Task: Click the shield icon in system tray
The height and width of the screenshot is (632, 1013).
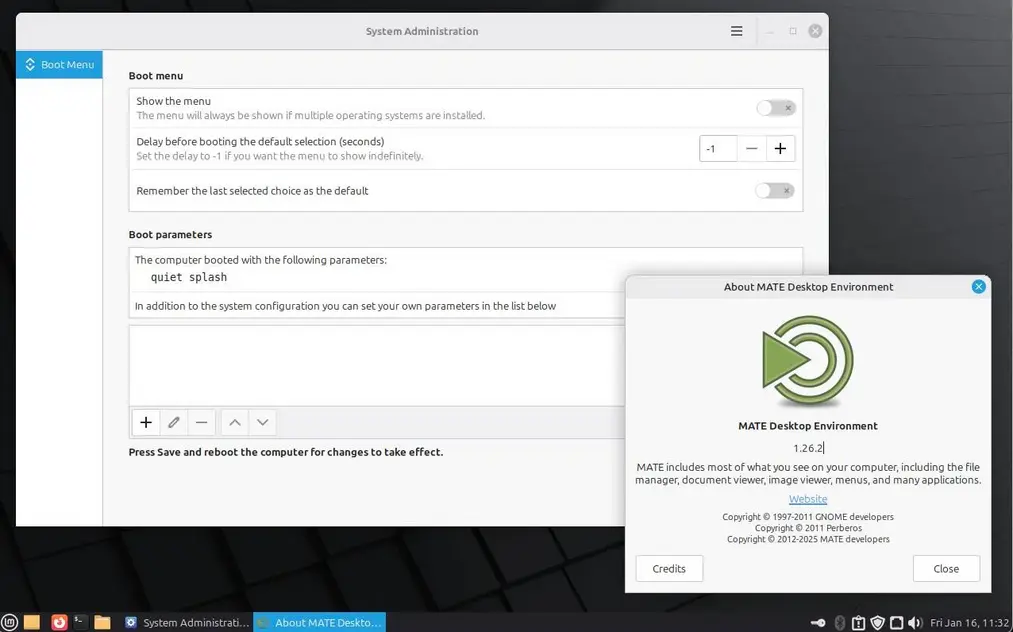Action: (877, 621)
